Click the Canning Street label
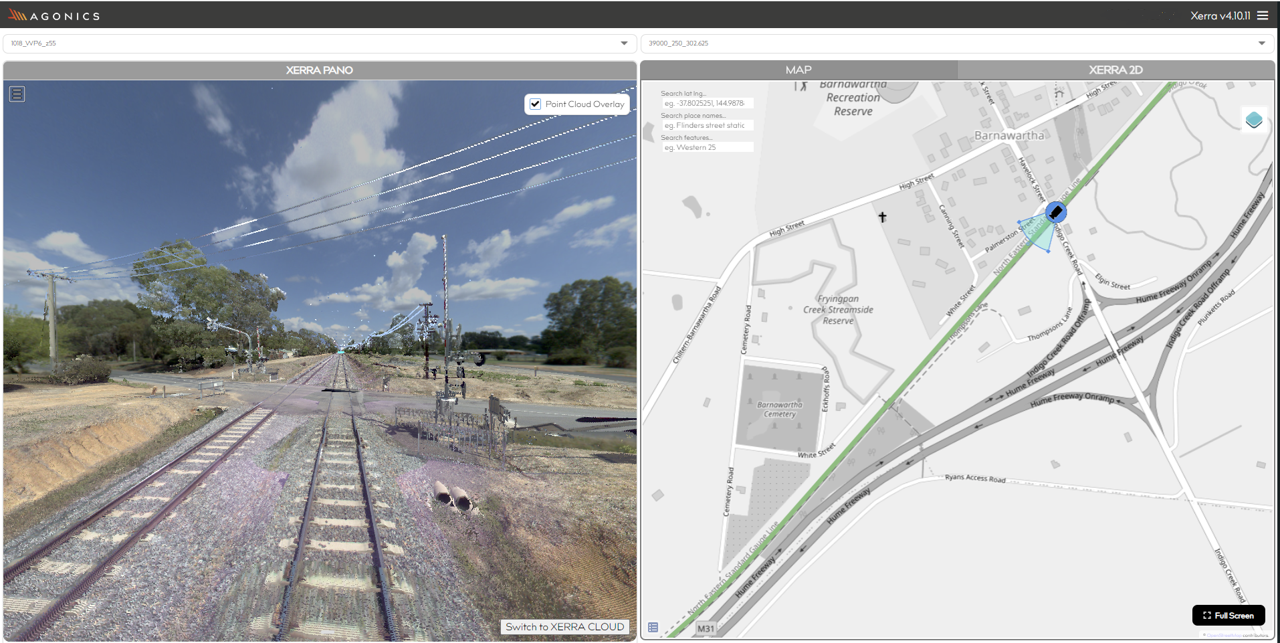 [x=954, y=228]
